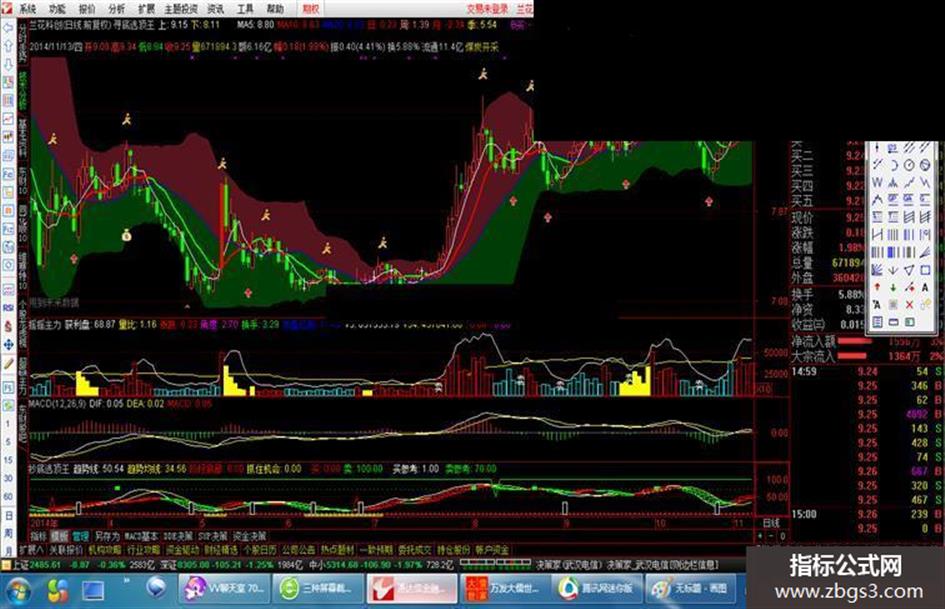Select the rising zigzag line tool
This screenshot has width=945, height=609.
click(909, 182)
